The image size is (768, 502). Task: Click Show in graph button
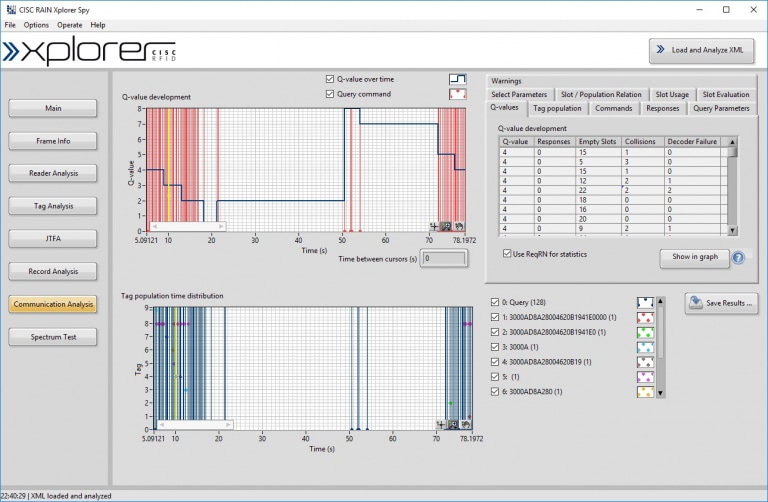(695, 257)
